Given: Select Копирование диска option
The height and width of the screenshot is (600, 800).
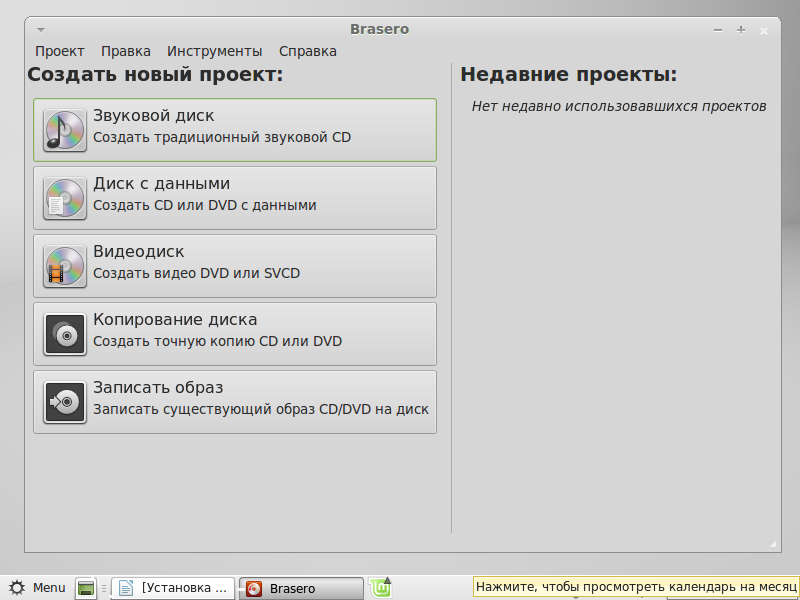Looking at the screenshot, I should pyautogui.click(x=235, y=334).
